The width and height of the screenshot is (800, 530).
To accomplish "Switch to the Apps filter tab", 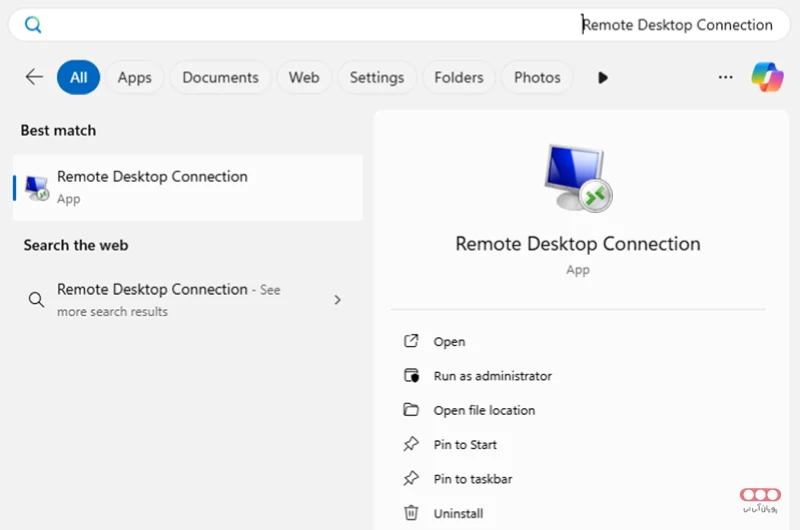I will [134, 77].
